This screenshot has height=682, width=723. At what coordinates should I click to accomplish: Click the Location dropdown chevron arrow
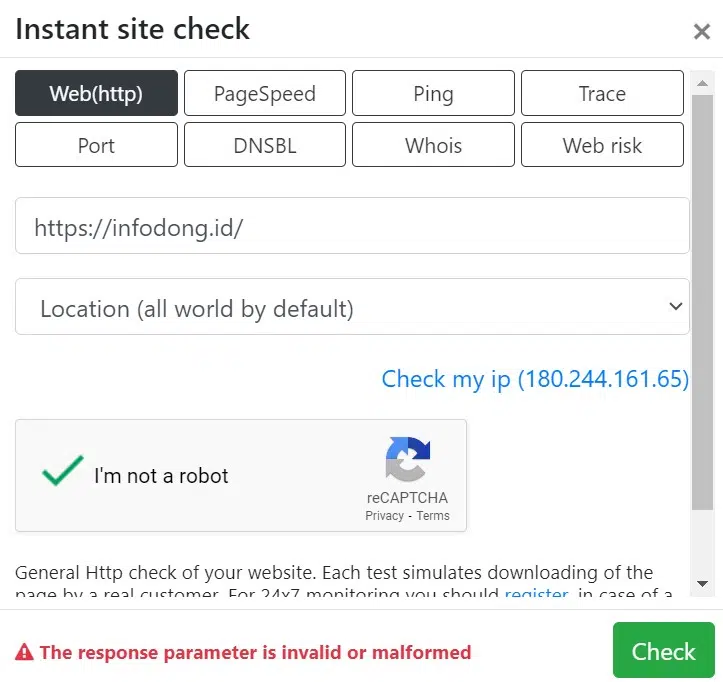[x=676, y=306]
